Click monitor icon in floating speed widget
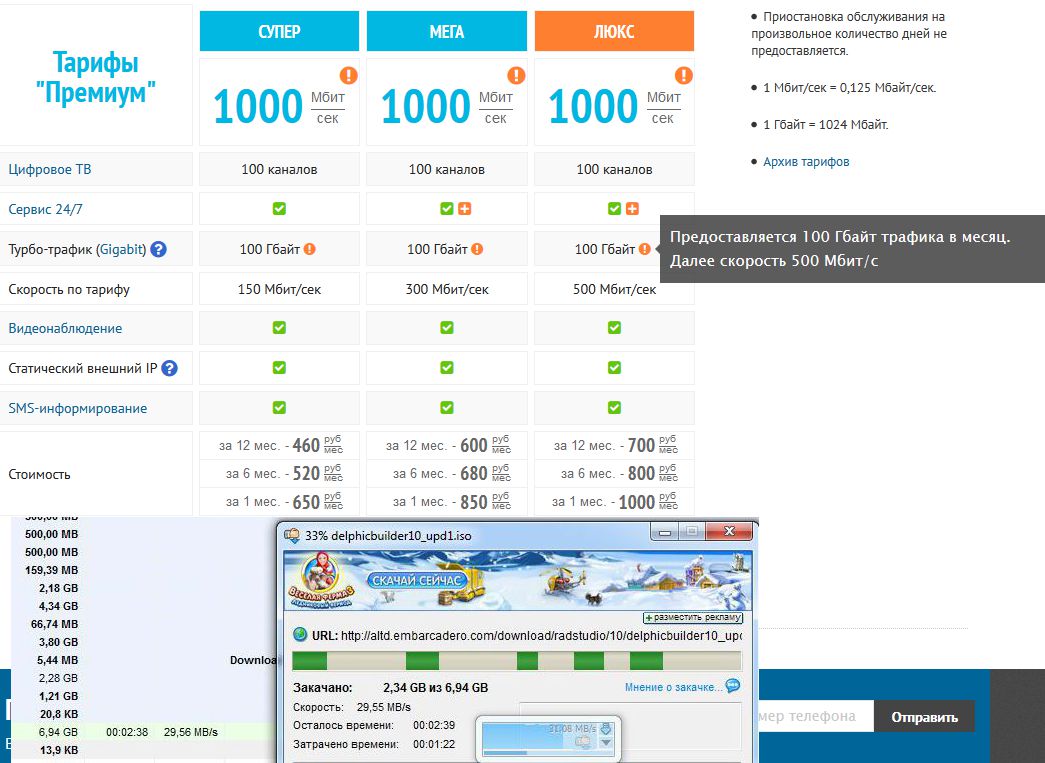 (x=584, y=742)
